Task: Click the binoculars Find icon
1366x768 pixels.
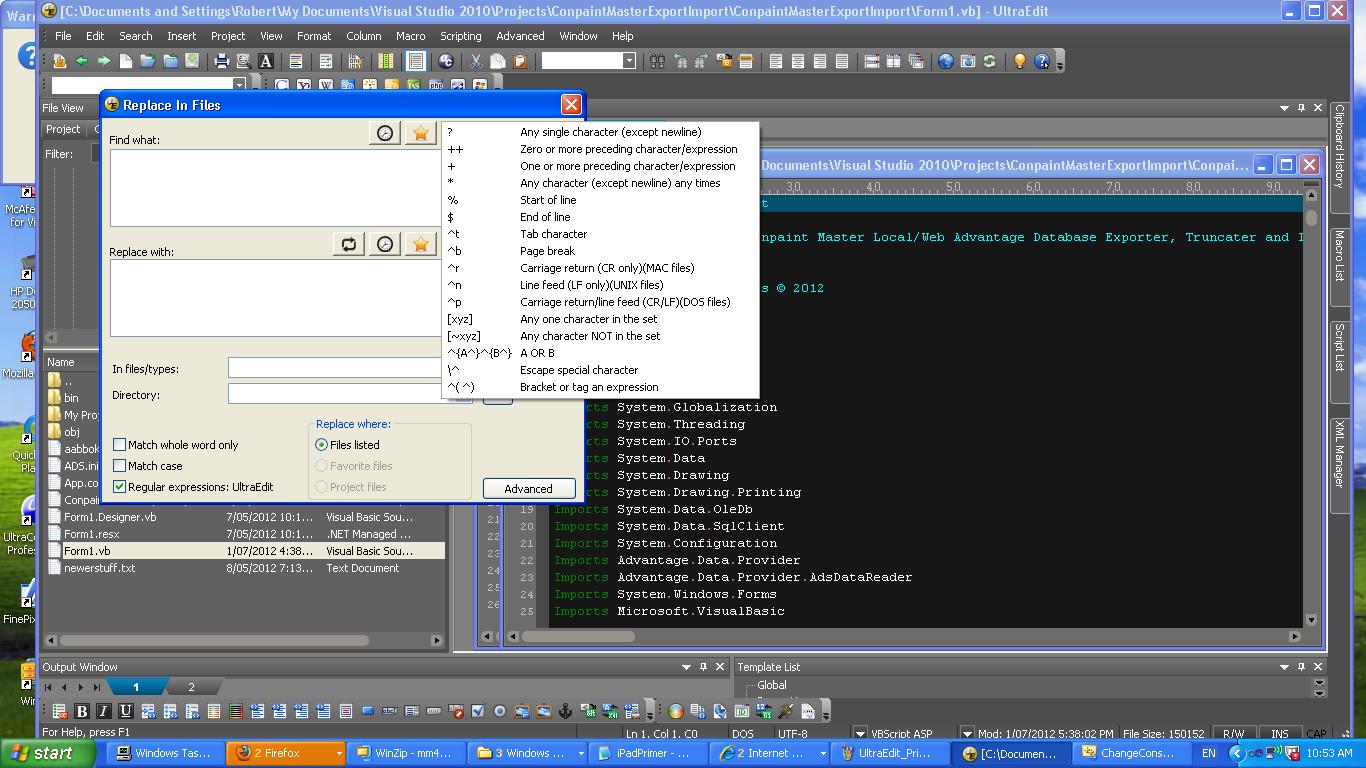Action: (x=657, y=61)
